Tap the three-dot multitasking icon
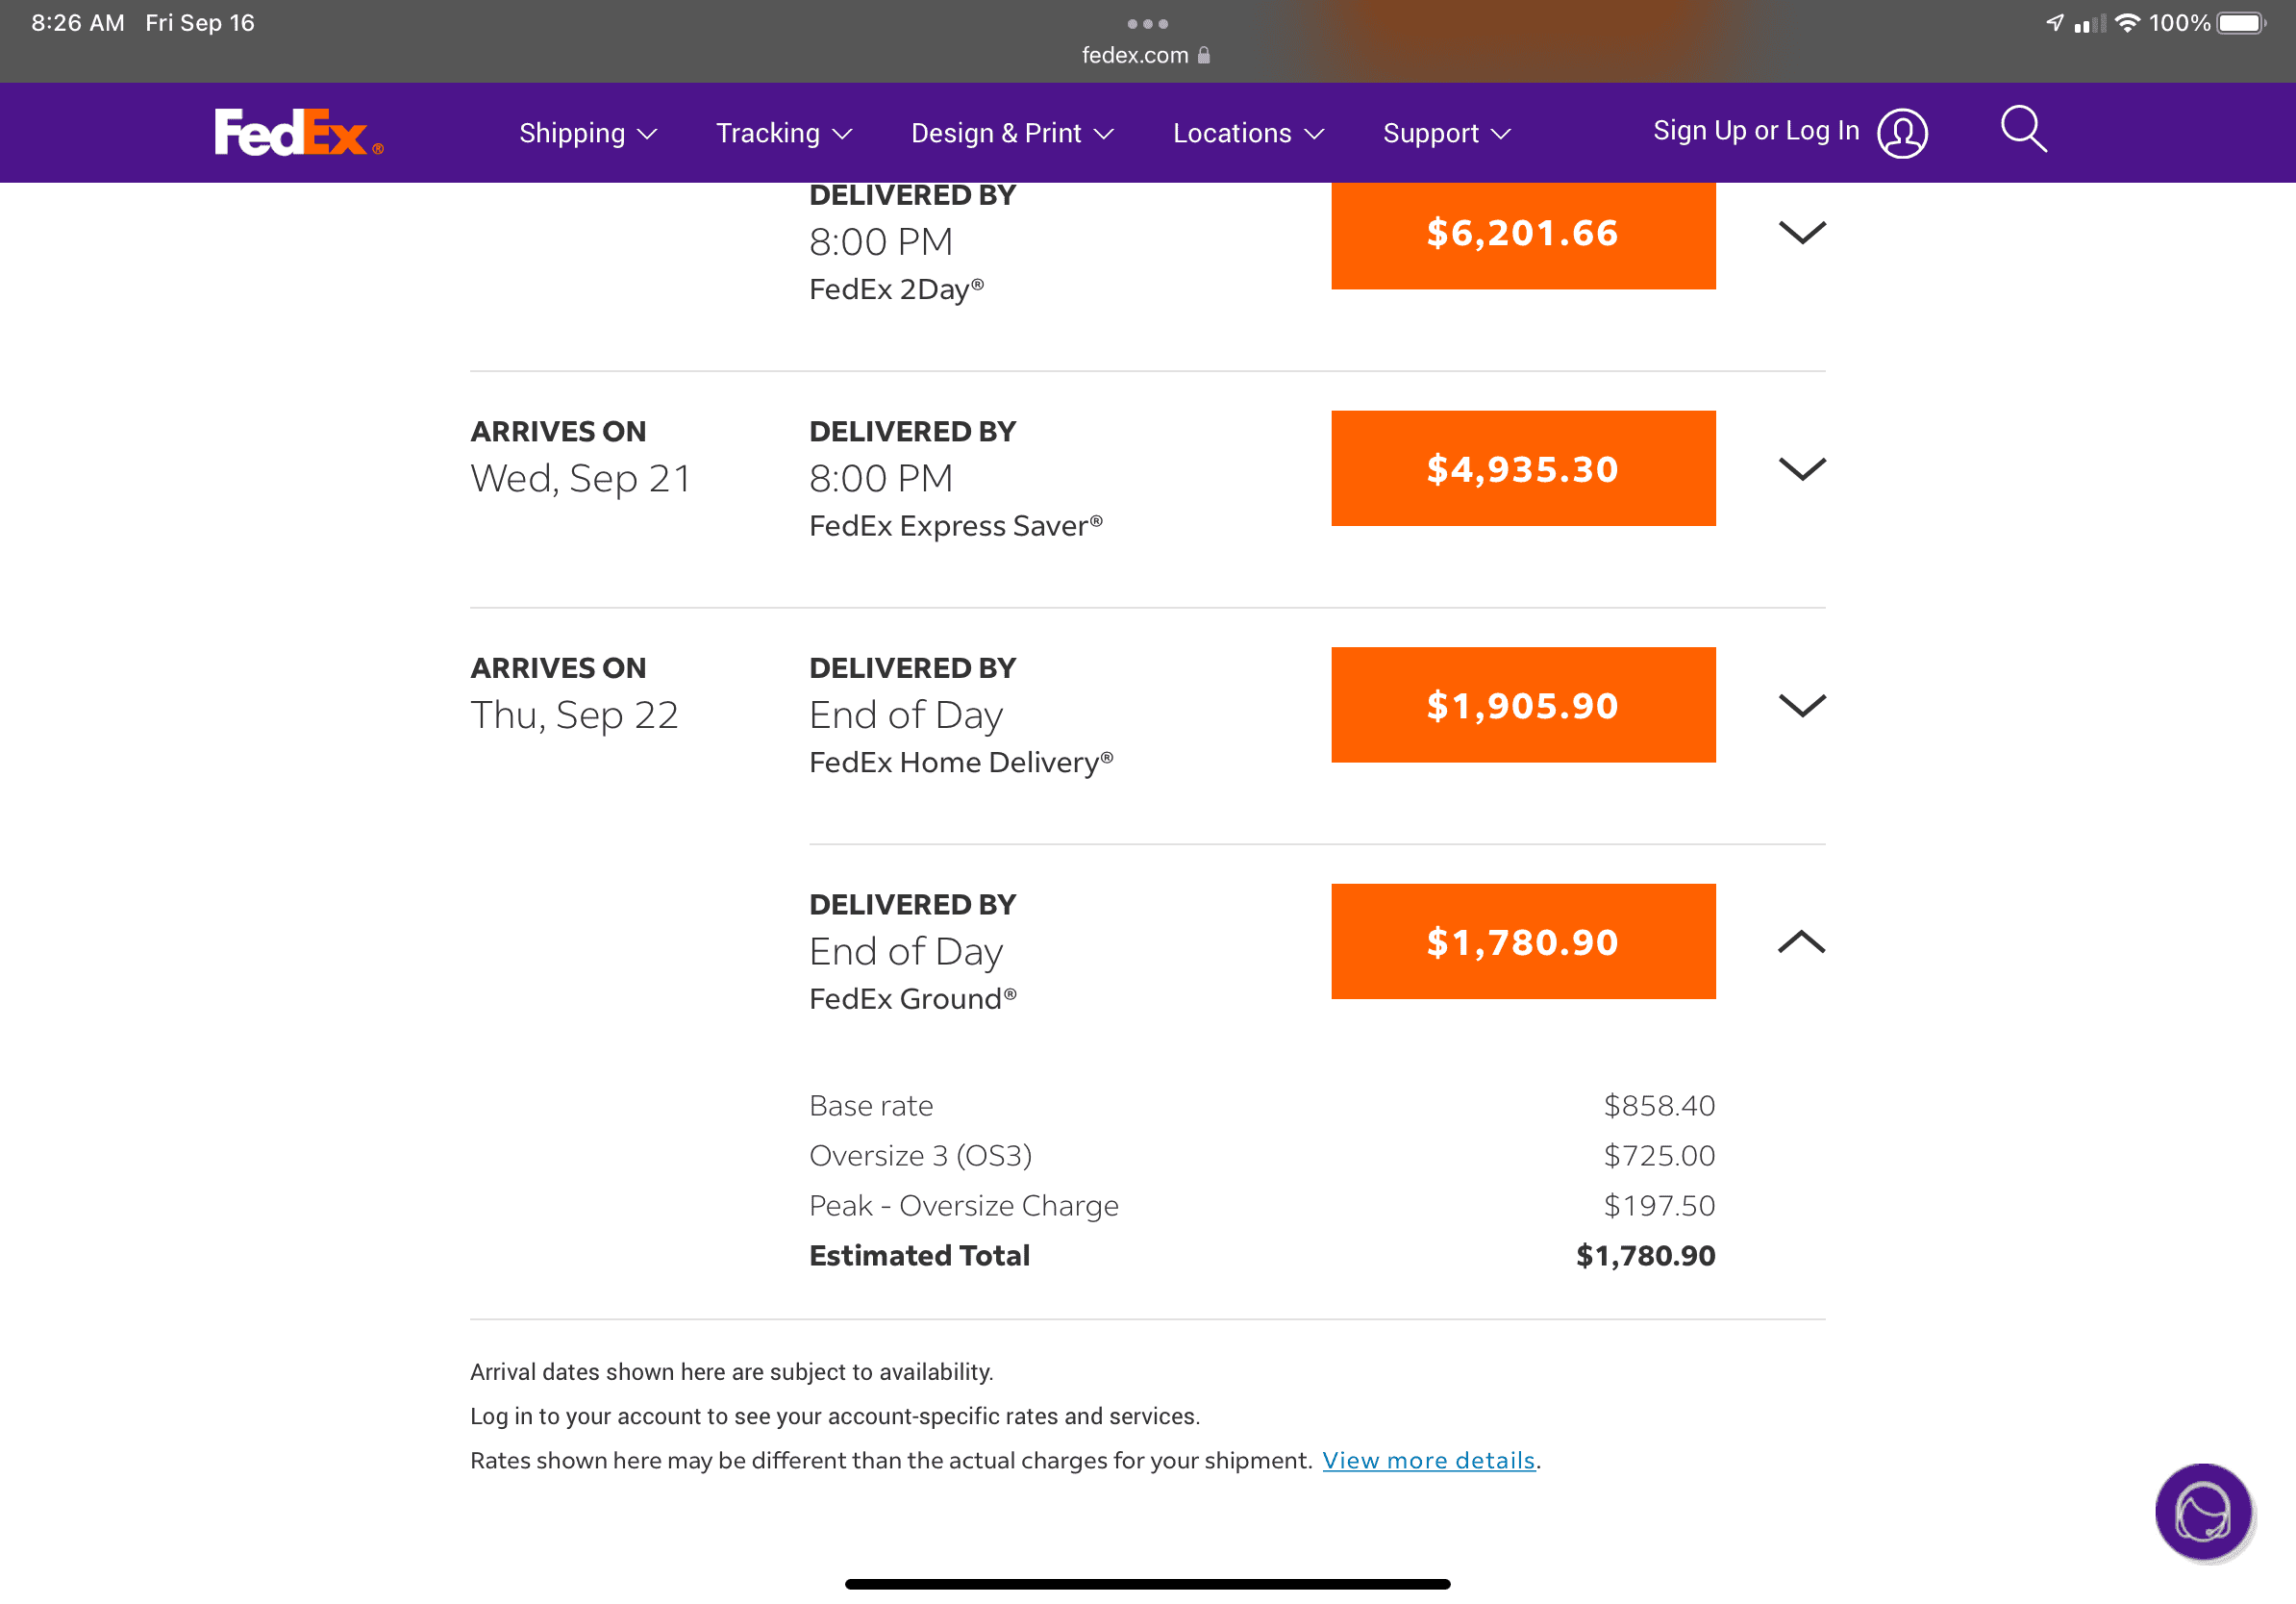 pos(1147,24)
